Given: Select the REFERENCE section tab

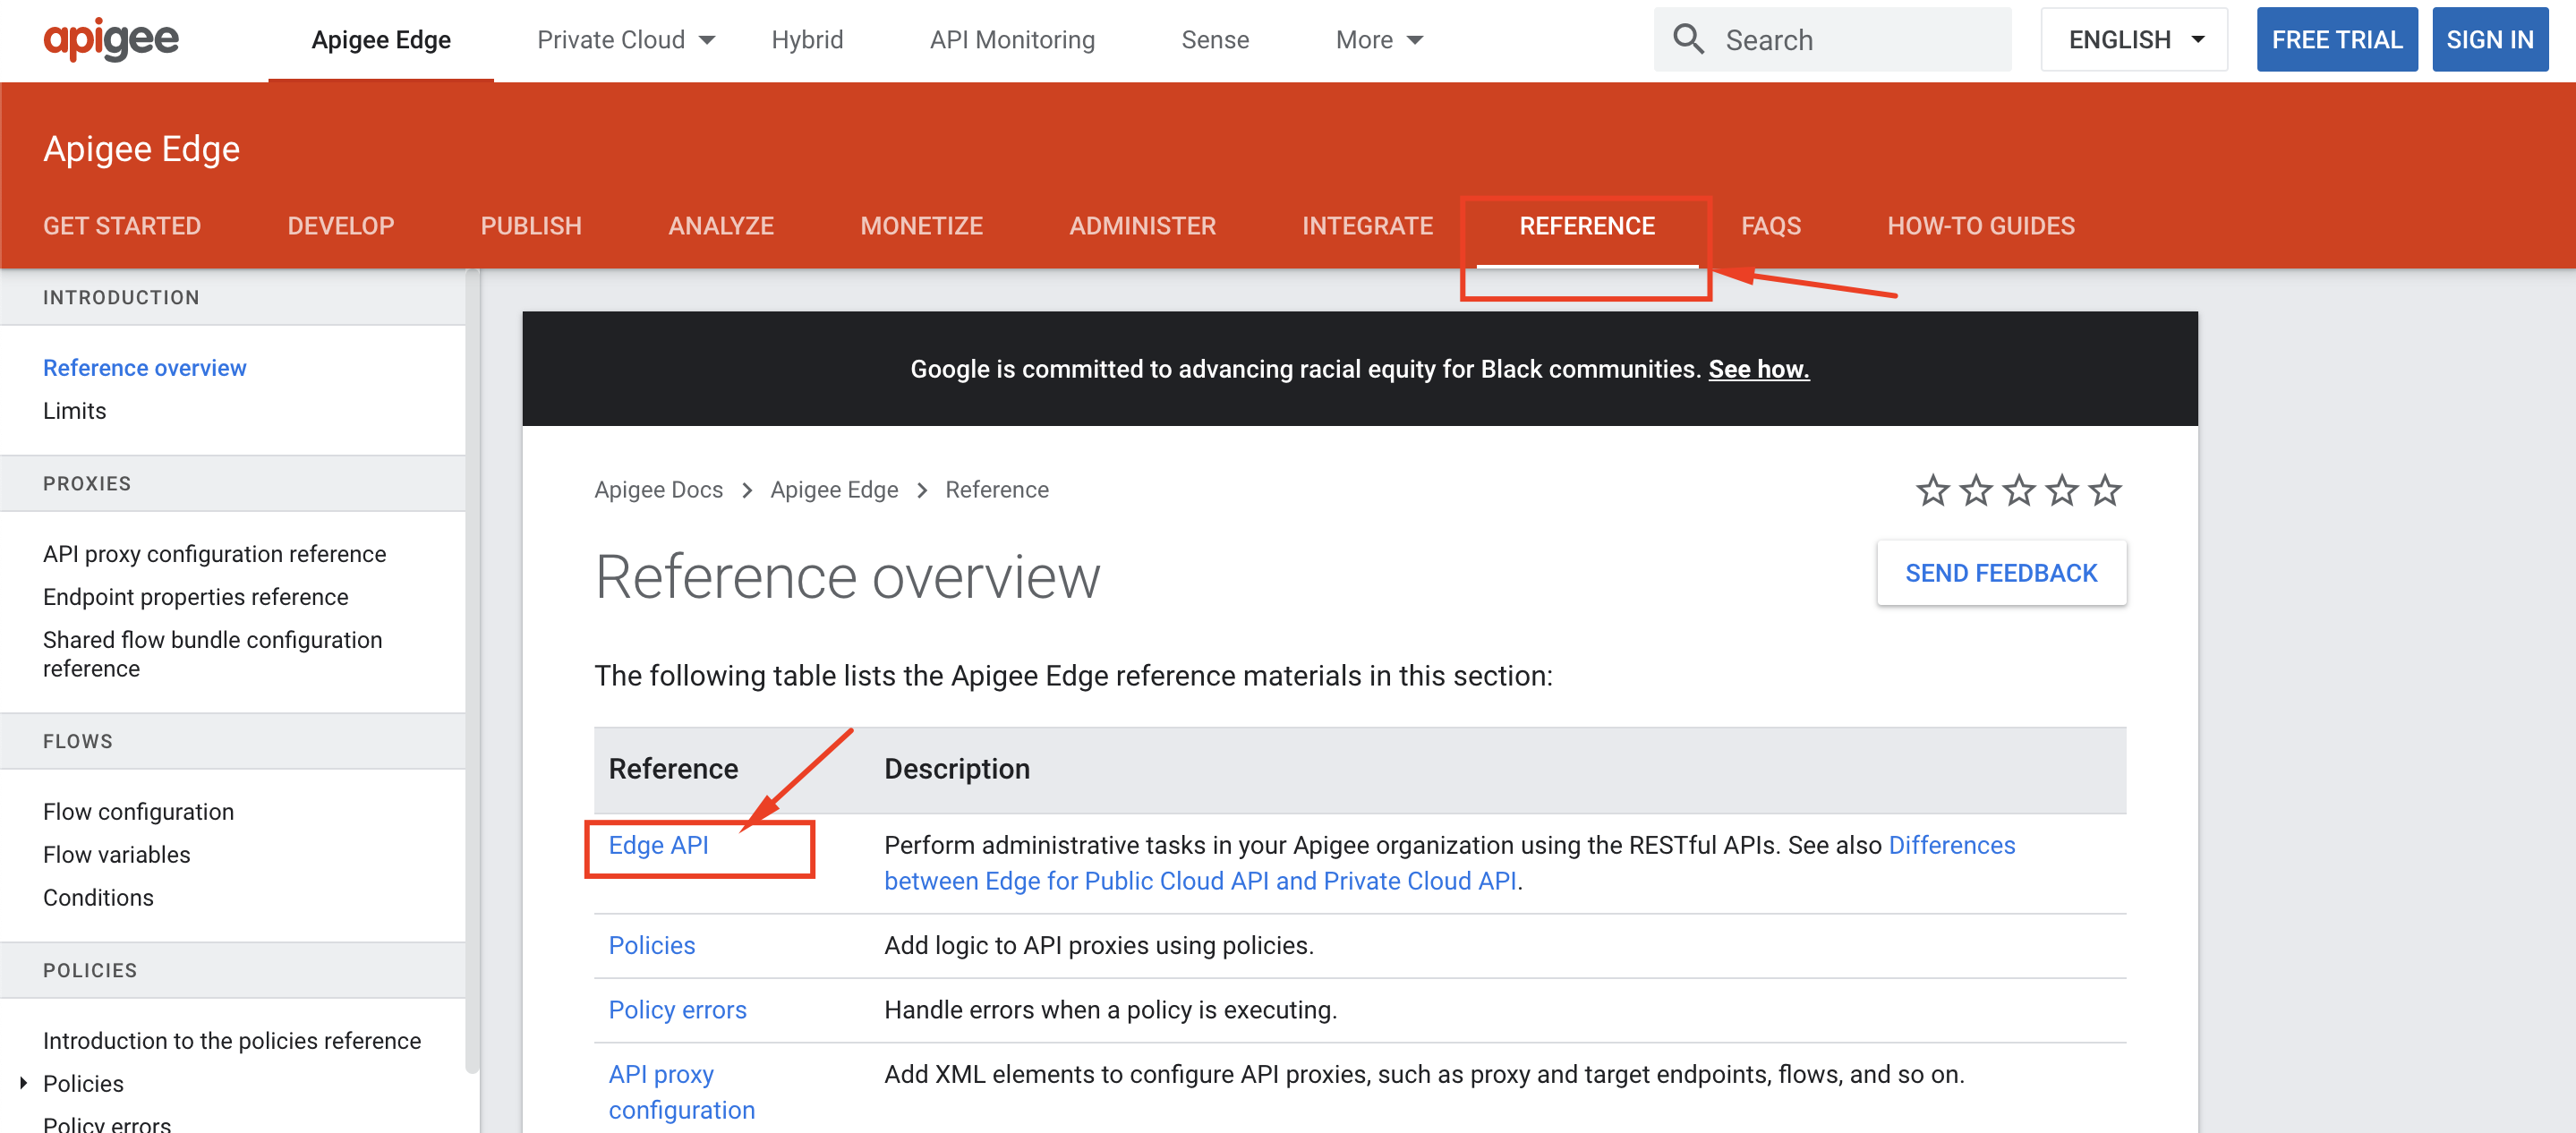Looking at the screenshot, I should pyautogui.click(x=1587, y=226).
